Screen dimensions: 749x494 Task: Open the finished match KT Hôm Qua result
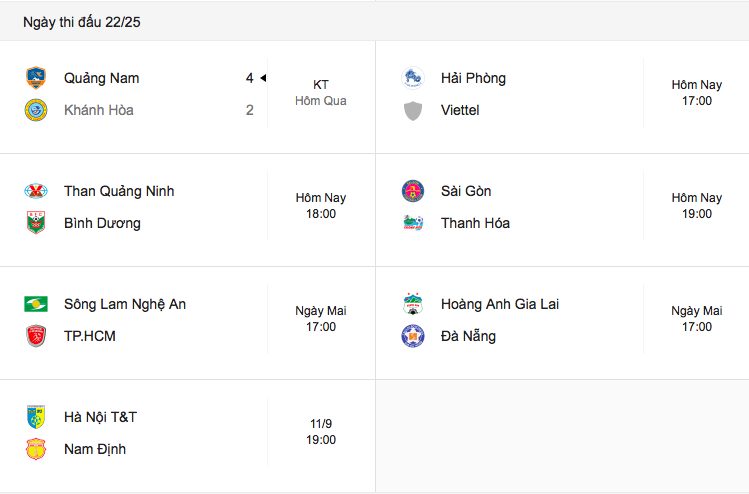[x=321, y=93]
